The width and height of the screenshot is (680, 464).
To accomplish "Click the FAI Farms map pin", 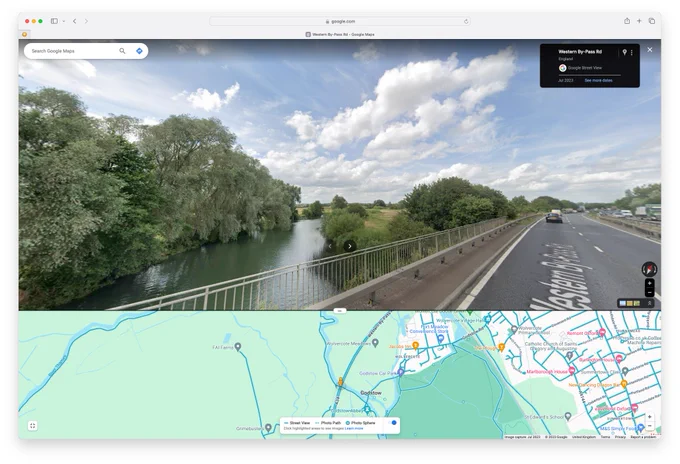I will coord(238,347).
